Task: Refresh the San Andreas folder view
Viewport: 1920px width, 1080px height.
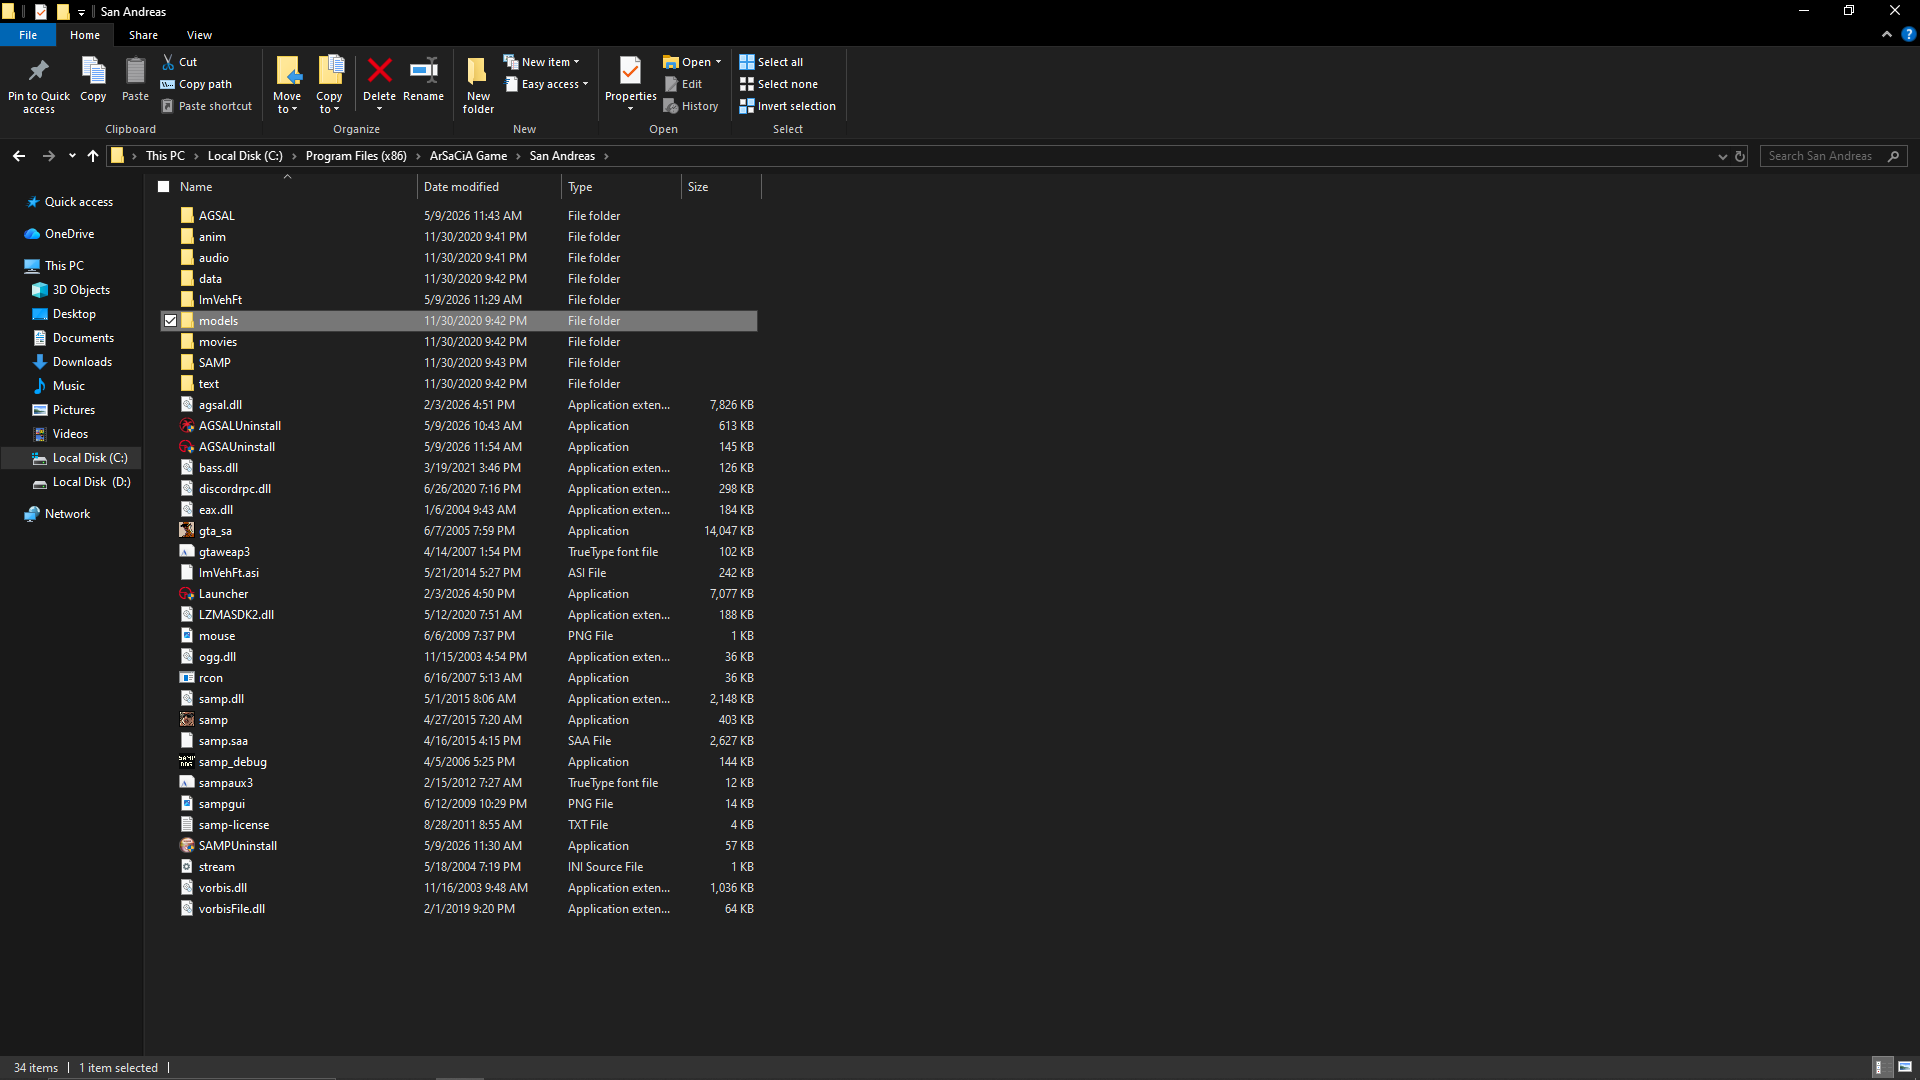Action: point(1740,156)
